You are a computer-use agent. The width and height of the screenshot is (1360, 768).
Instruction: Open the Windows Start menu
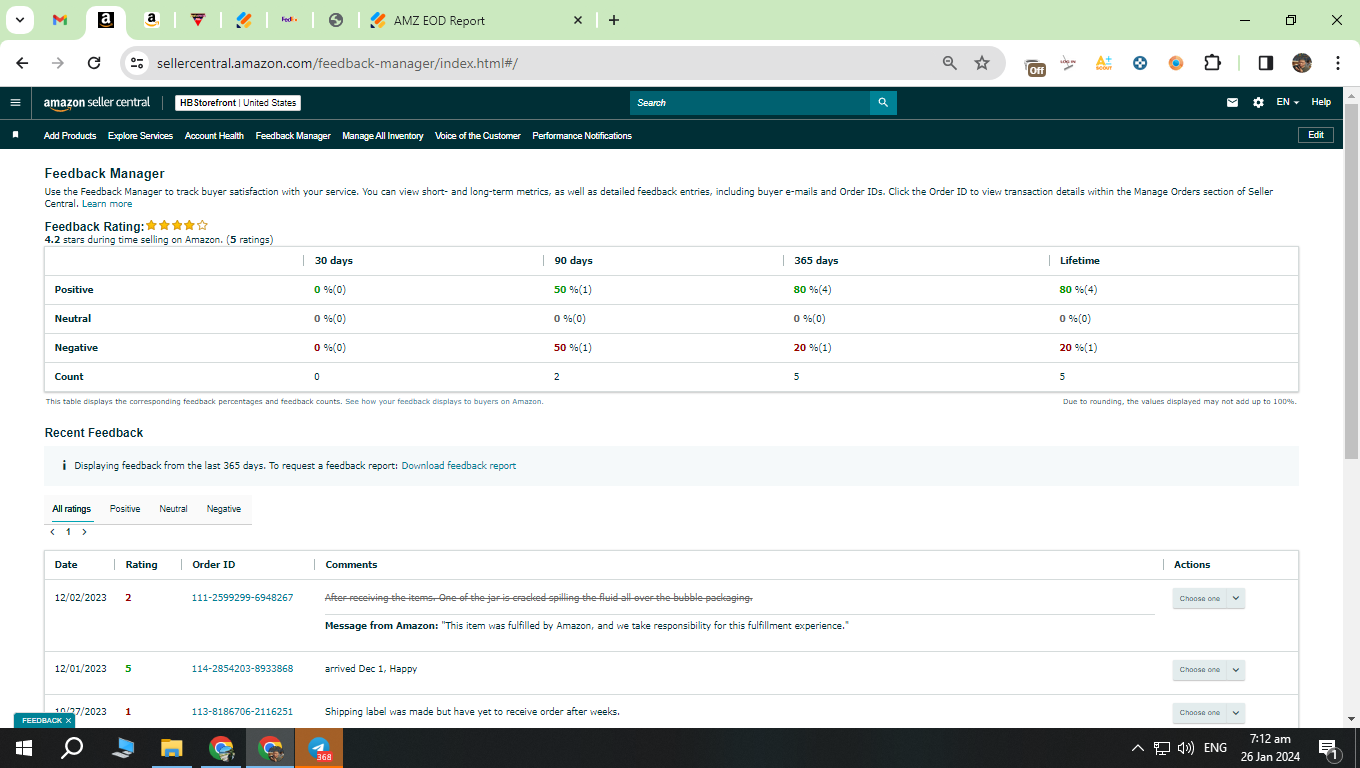(x=24, y=748)
